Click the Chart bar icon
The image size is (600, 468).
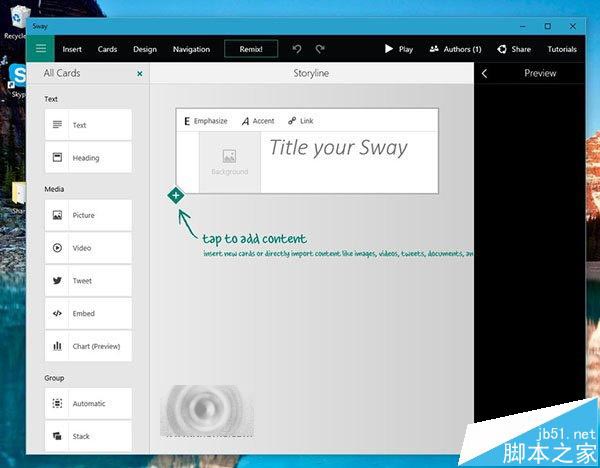57,346
